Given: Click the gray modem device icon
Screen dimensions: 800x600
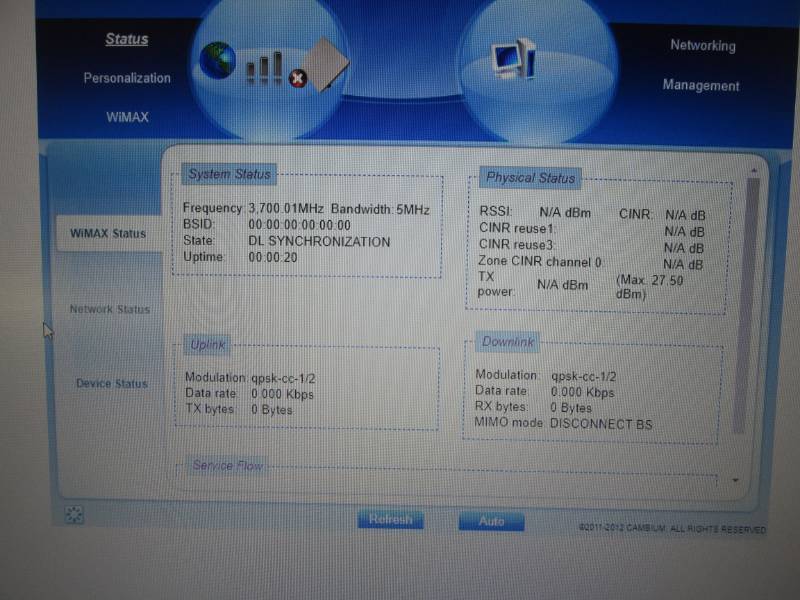Looking at the screenshot, I should click(326, 64).
